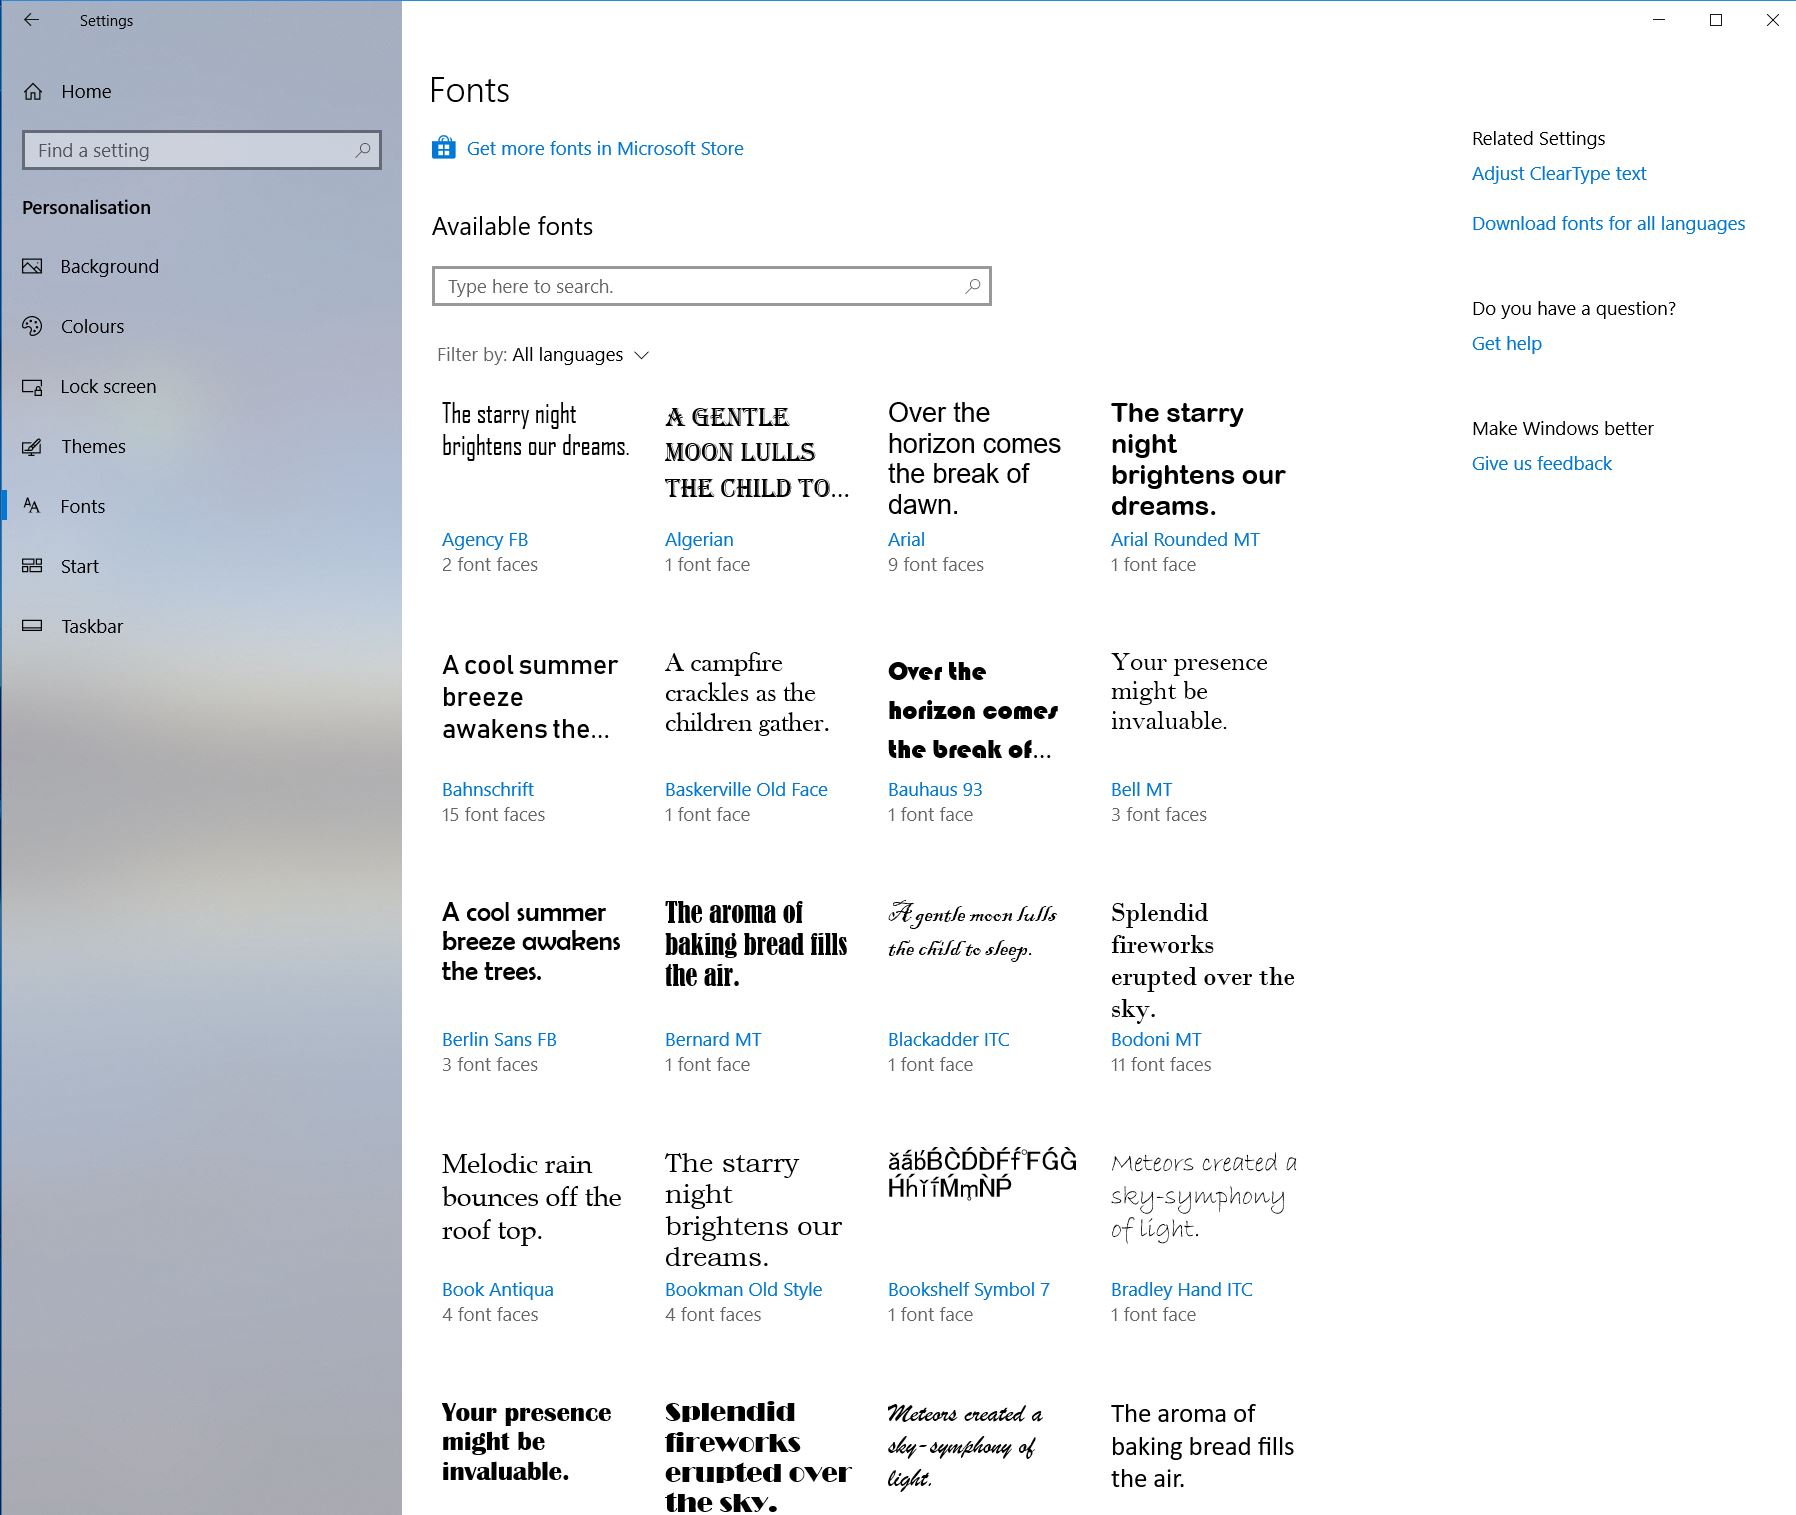
Task: Click the magnifier in Find a setting box
Action: pyautogui.click(x=363, y=150)
